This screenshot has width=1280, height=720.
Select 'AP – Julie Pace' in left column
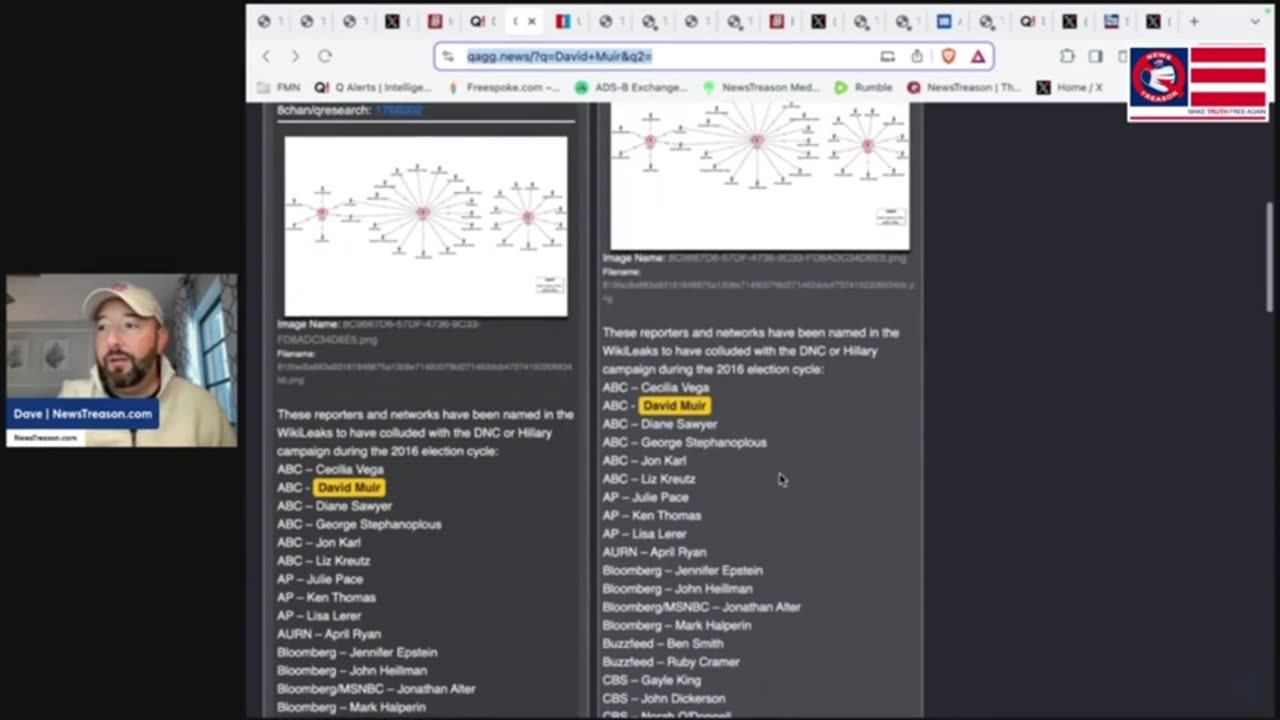pyautogui.click(x=320, y=579)
